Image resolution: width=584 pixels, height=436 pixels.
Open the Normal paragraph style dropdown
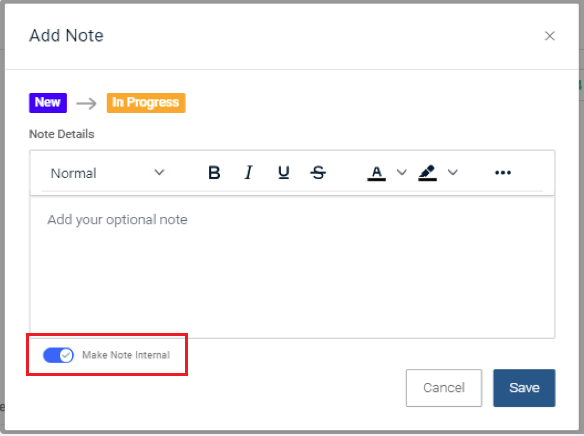coord(107,173)
